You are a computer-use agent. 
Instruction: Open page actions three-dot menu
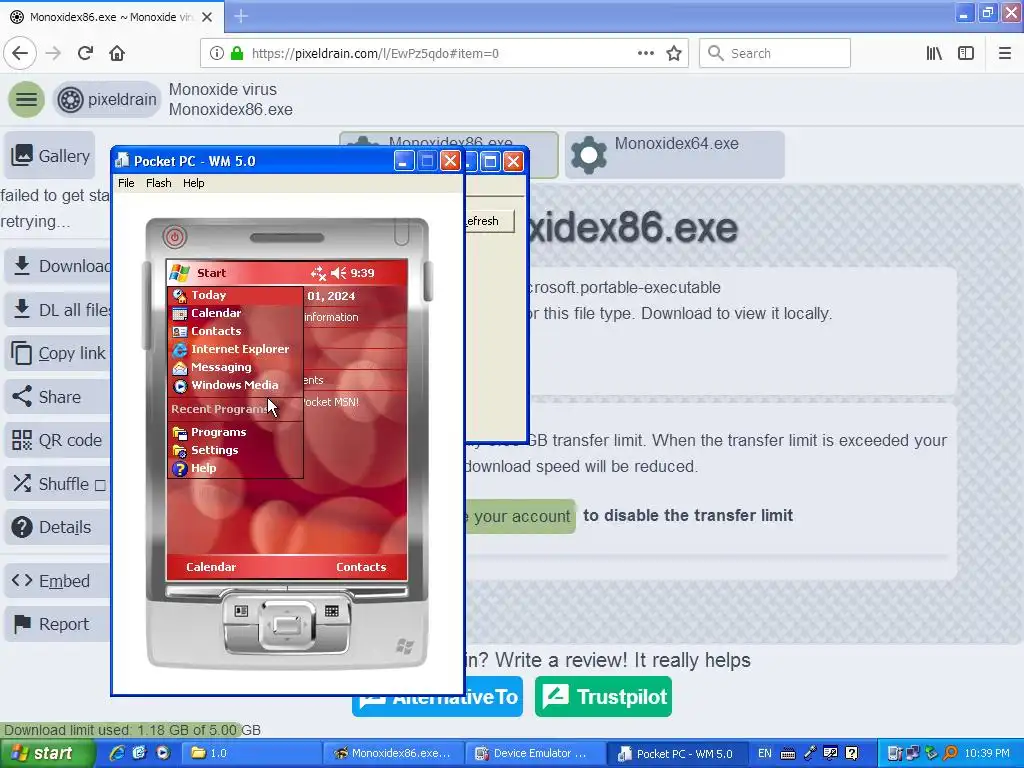click(x=646, y=53)
